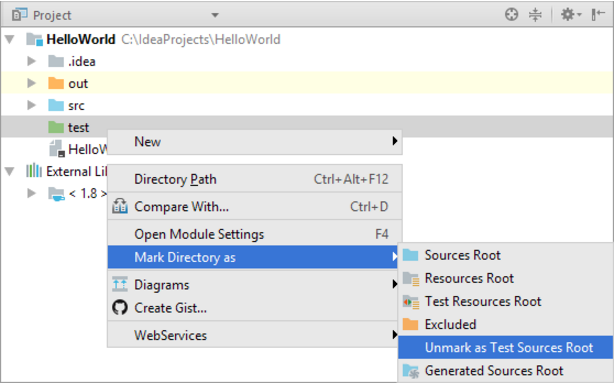Click the green test folder icon

coord(56,127)
